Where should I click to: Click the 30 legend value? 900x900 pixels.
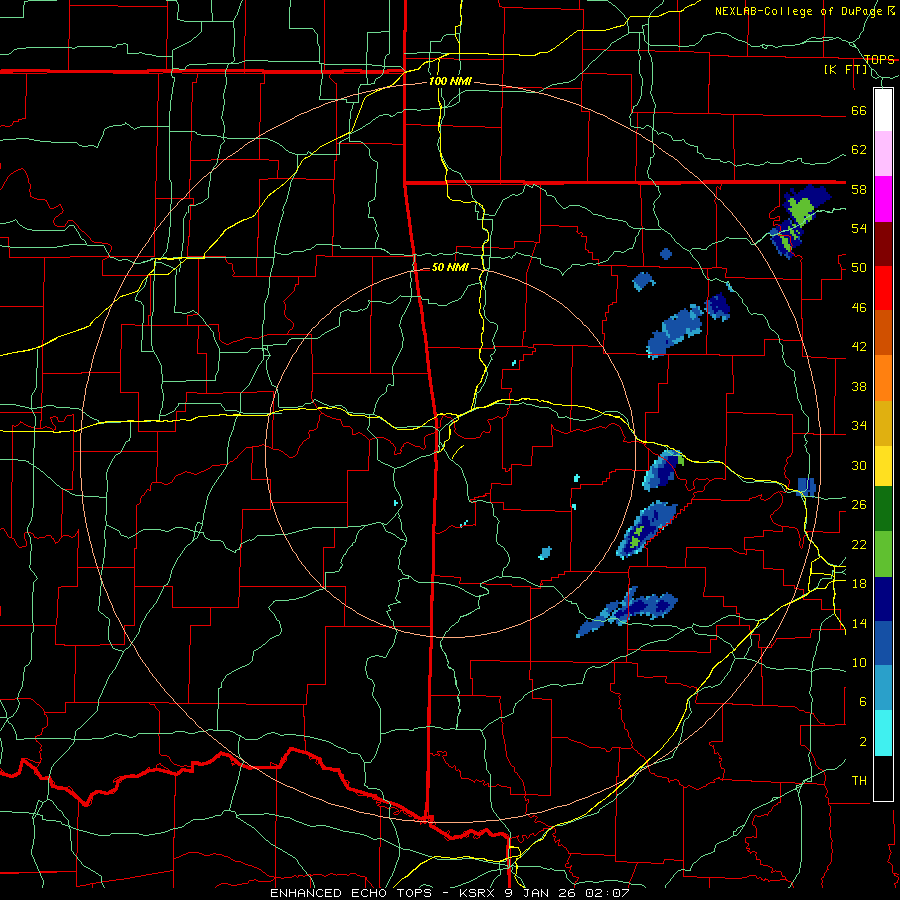[x=859, y=465]
